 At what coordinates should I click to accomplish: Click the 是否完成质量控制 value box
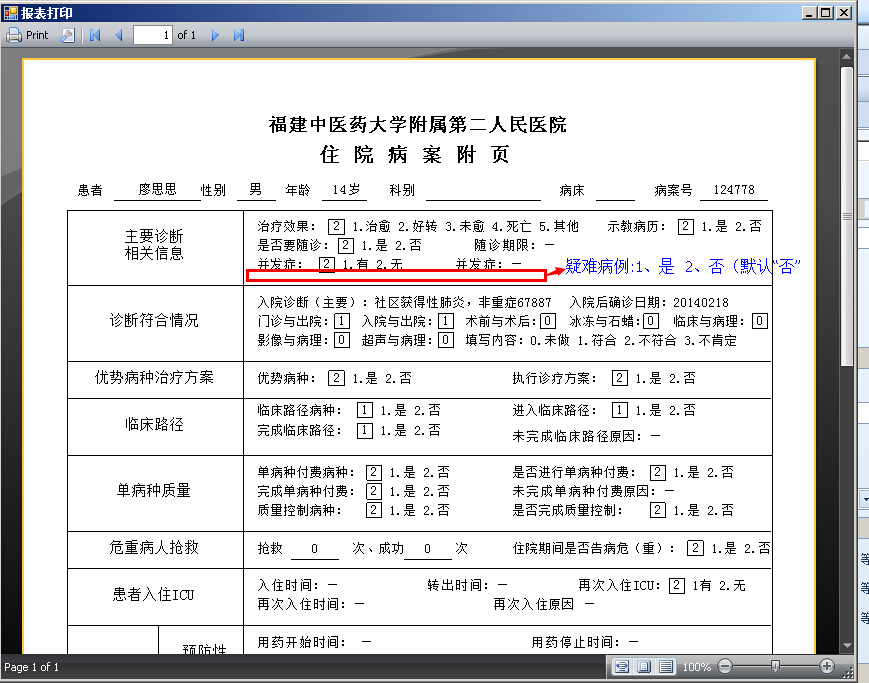point(657,510)
